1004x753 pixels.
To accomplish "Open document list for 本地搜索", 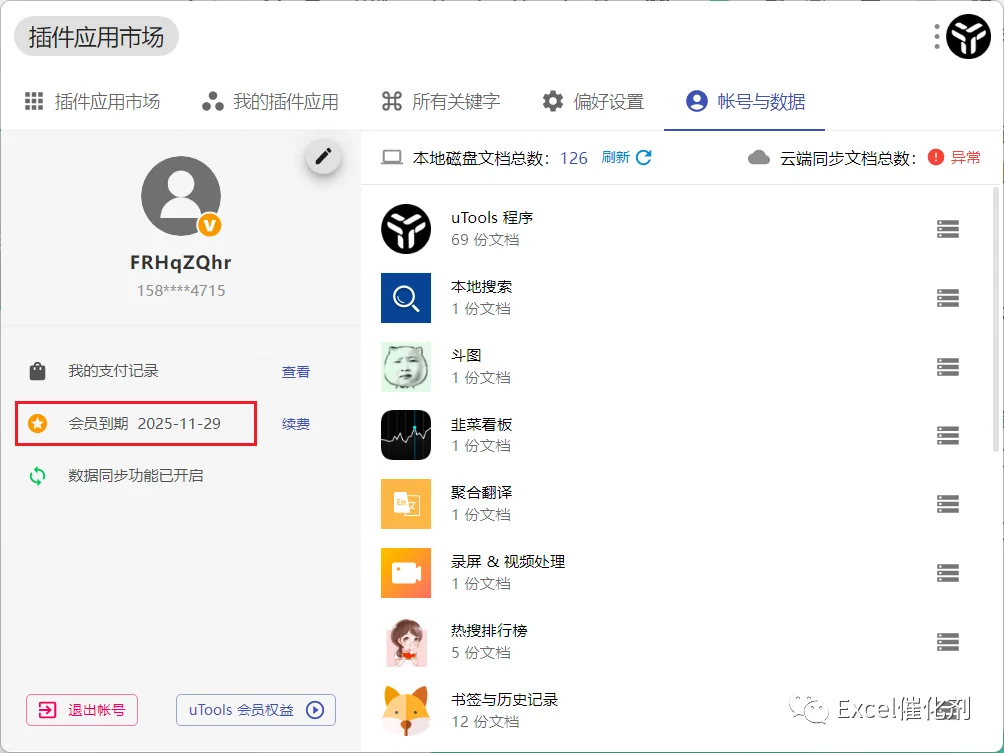I will point(948,298).
